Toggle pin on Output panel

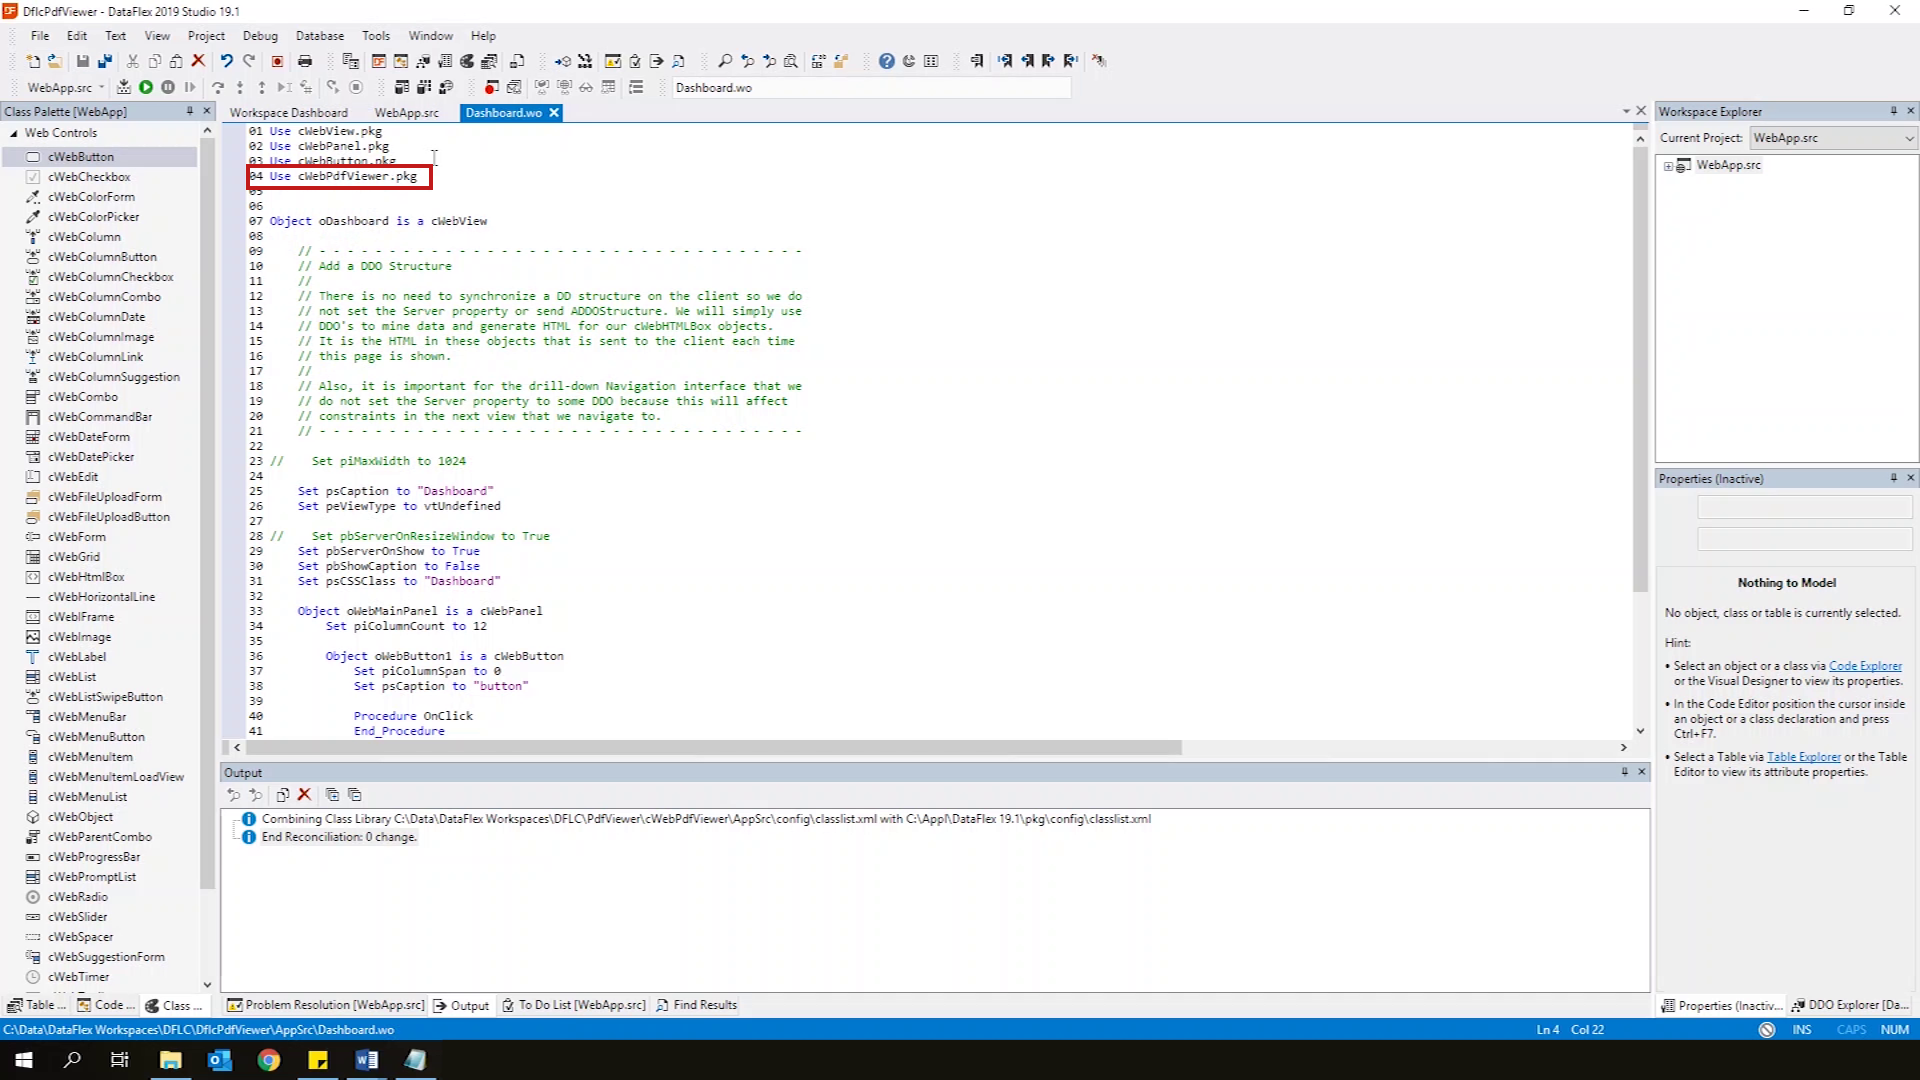tap(1624, 772)
